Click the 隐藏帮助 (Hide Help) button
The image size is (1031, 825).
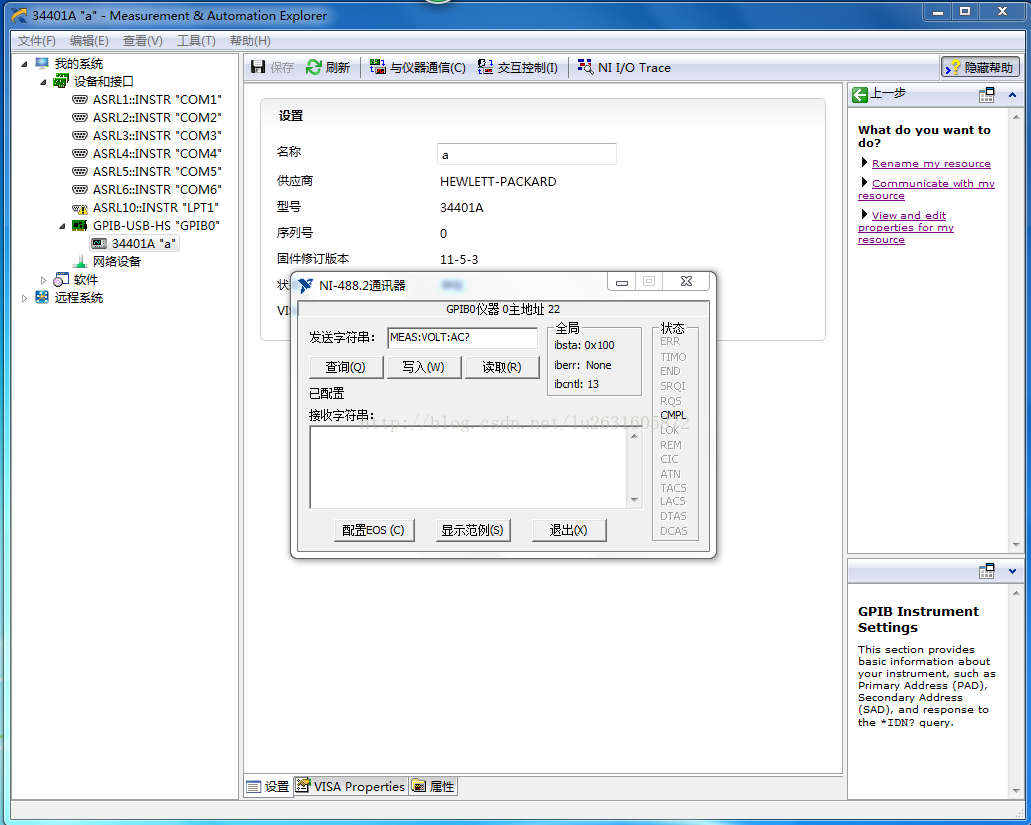coord(980,67)
